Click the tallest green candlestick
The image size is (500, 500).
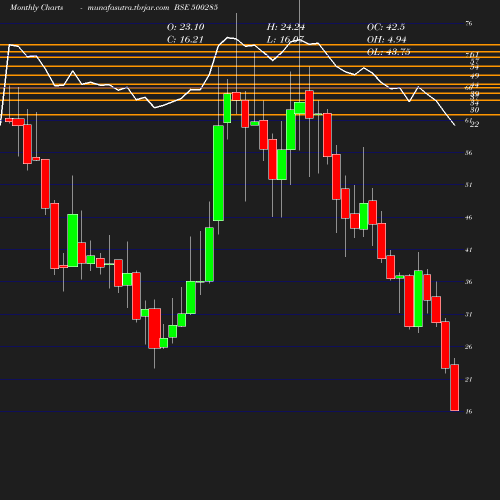pyautogui.click(x=218, y=173)
